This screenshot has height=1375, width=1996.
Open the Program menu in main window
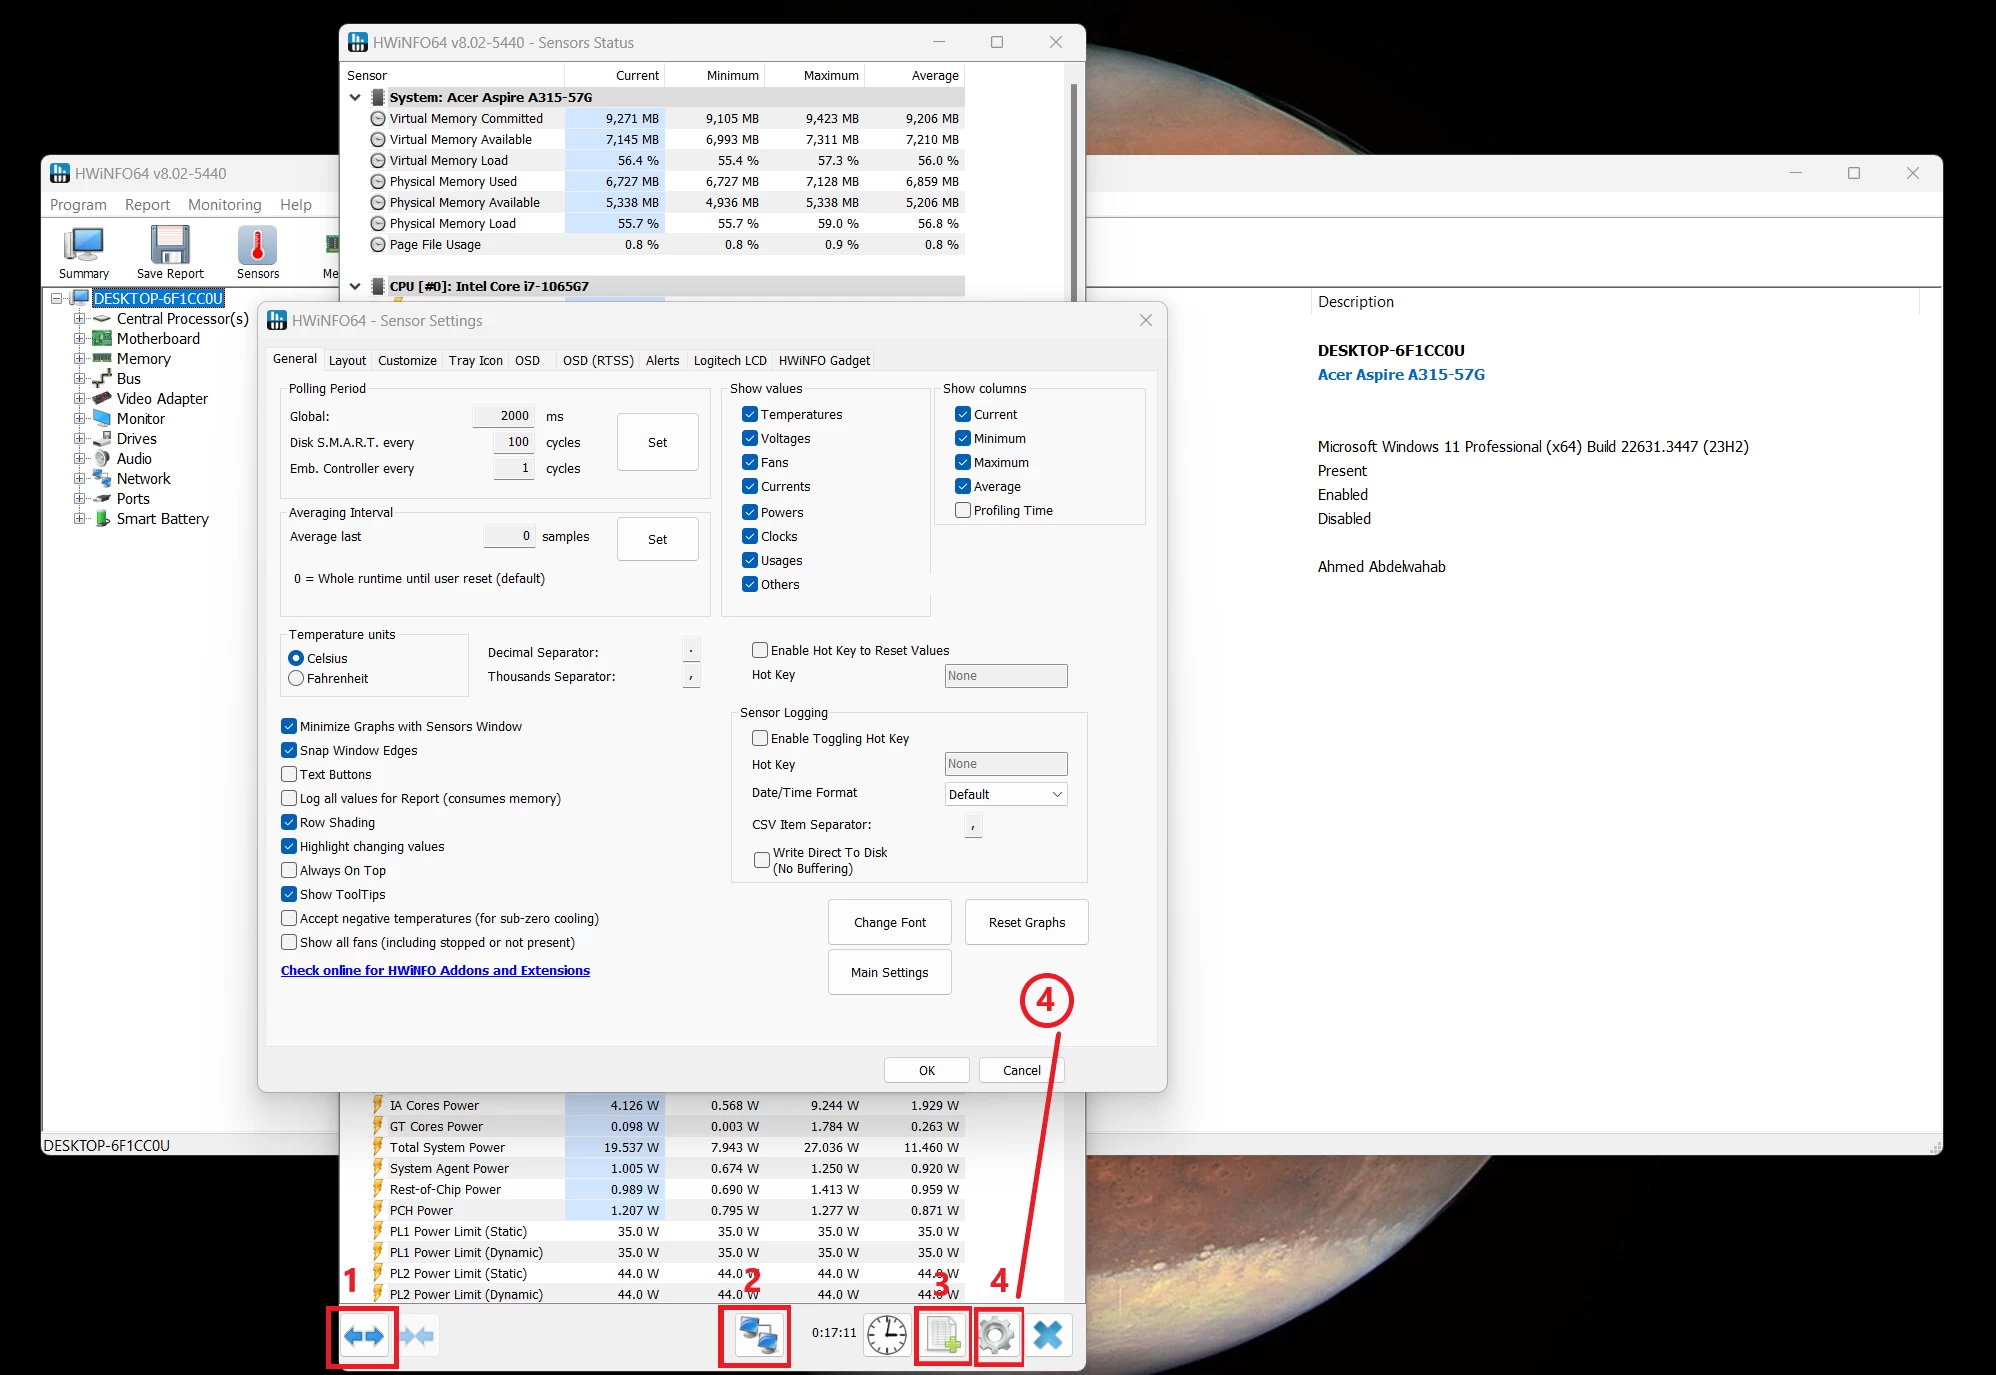(78, 204)
